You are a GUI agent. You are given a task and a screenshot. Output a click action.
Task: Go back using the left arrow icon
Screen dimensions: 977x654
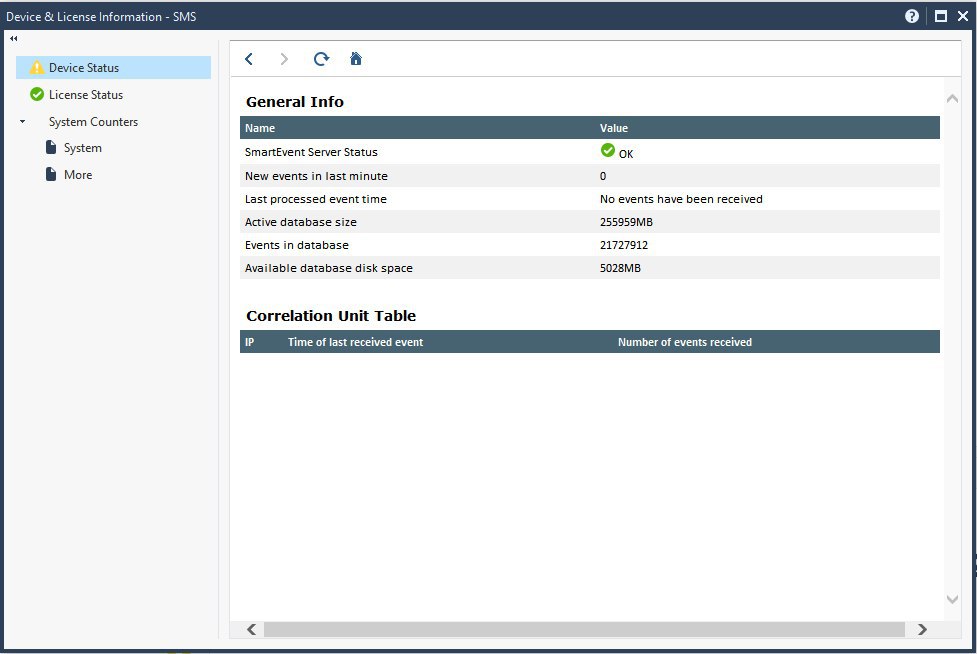249,59
